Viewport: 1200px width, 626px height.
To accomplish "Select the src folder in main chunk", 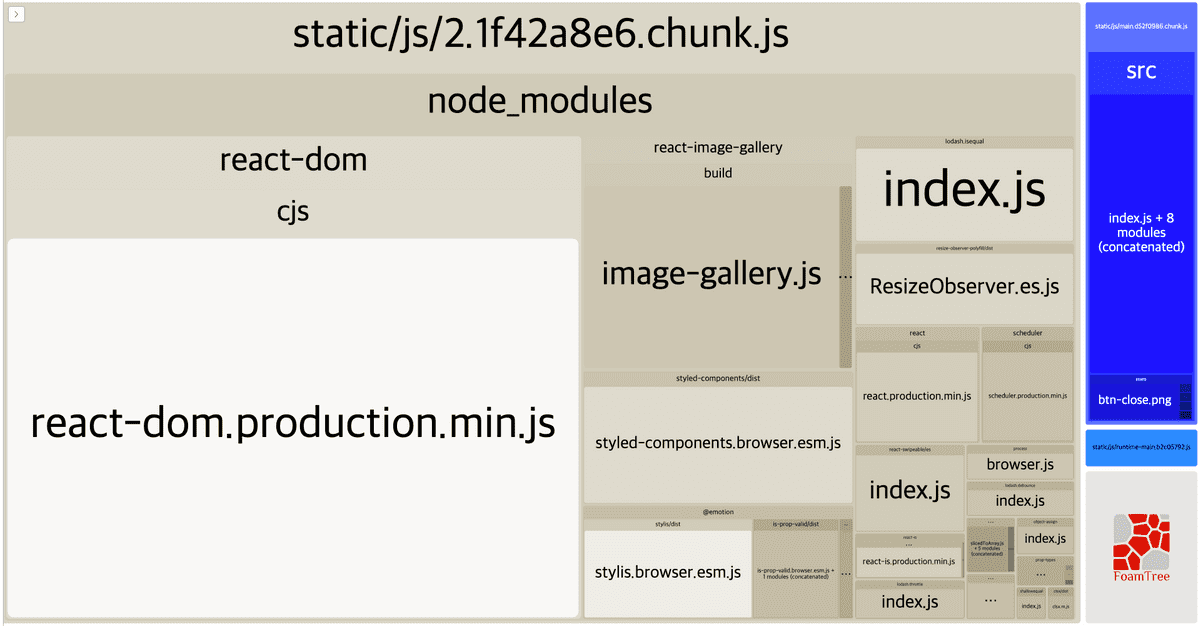I will [1140, 72].
